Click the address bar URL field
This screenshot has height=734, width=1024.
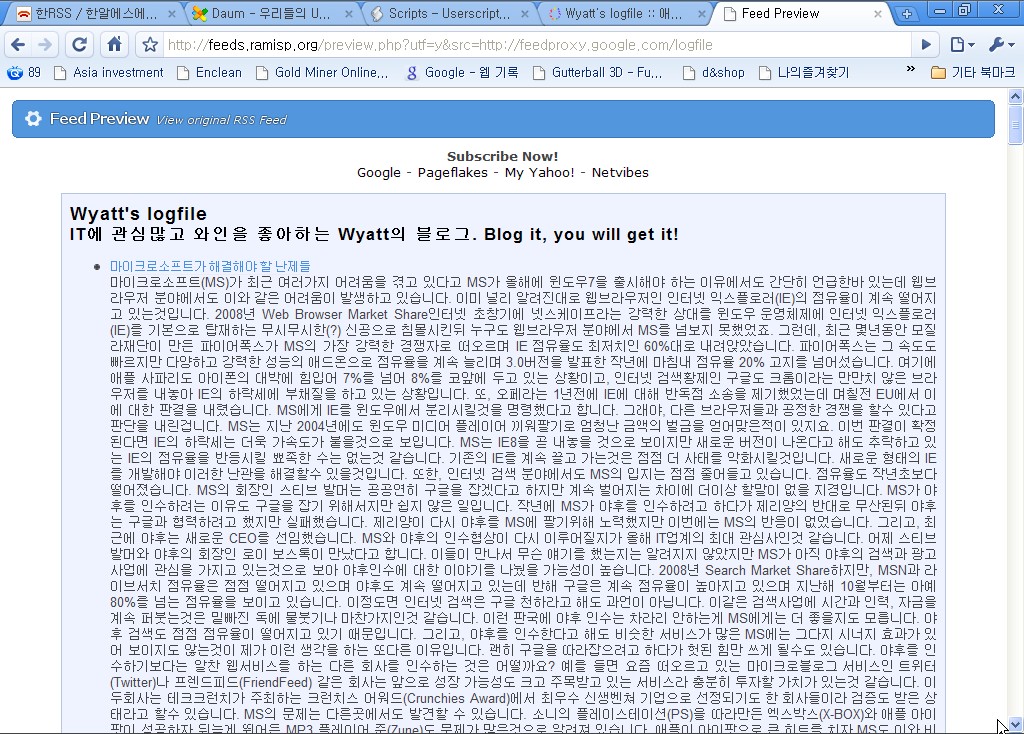pos(536,44)
